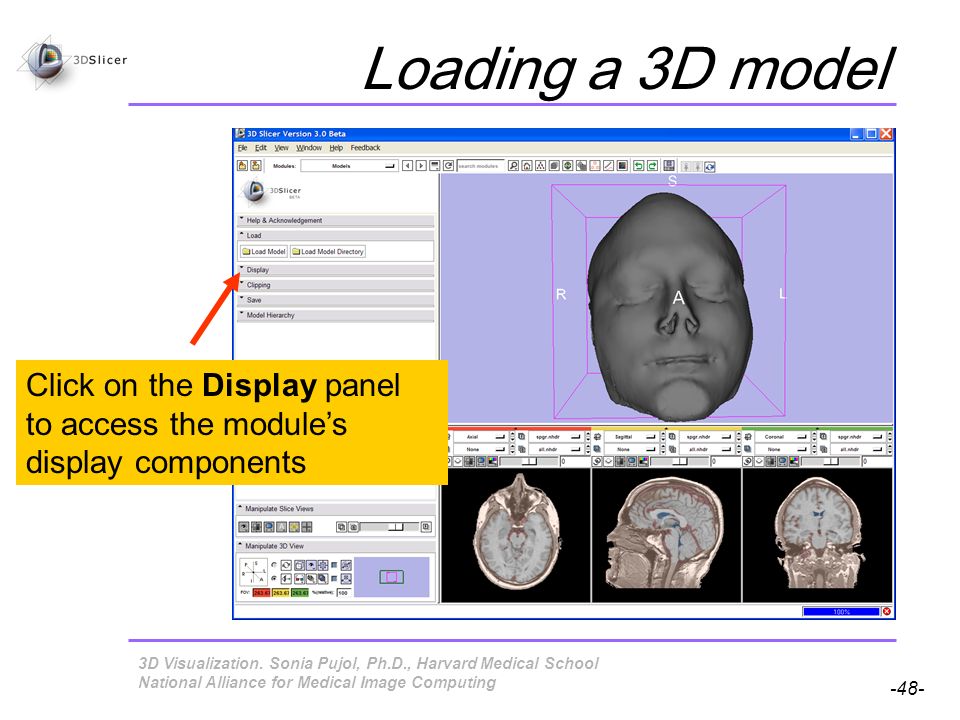The width and height of the screenshot is (960, 720).
Task: Open the Edit menu
Action: (261, 148)
